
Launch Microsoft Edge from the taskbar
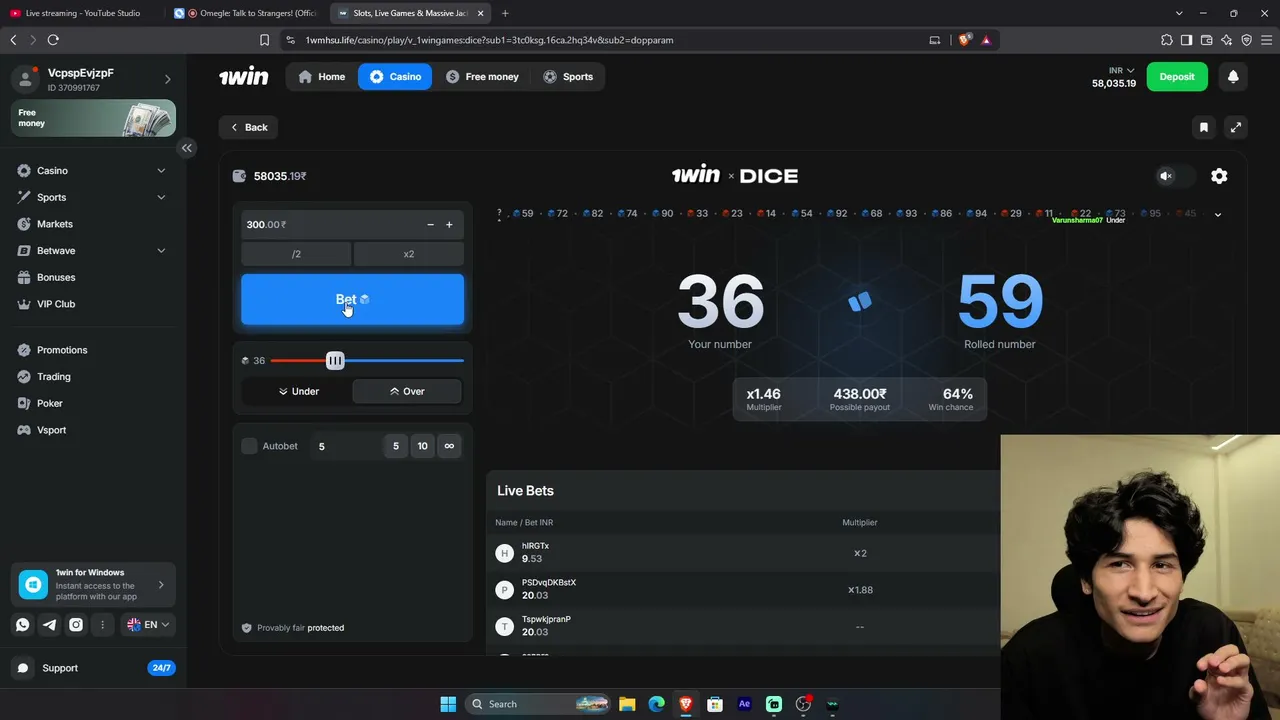click(656, 704)
